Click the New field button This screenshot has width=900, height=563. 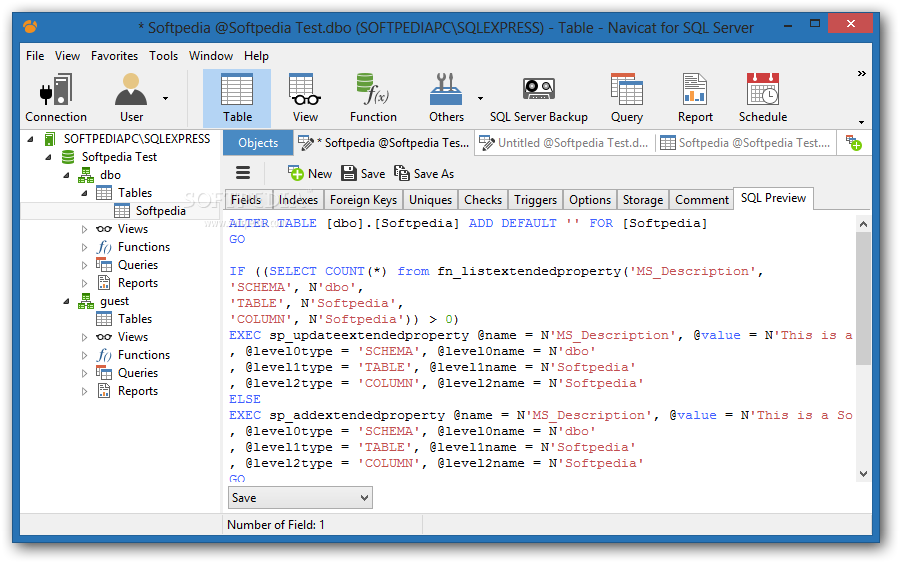pyautogui.click(x=310, y=173)
